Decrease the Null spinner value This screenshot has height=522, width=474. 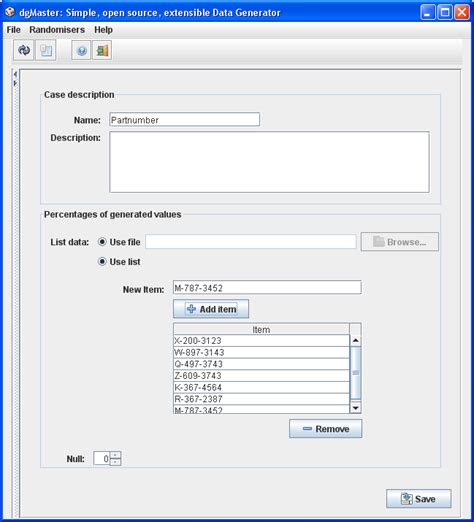[115, 462]
